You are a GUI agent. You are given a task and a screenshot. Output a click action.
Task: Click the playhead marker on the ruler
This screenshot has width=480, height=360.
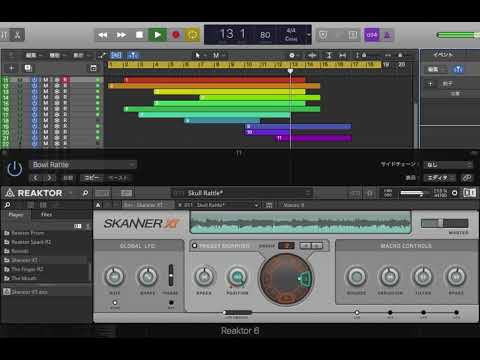pos(290,71)
